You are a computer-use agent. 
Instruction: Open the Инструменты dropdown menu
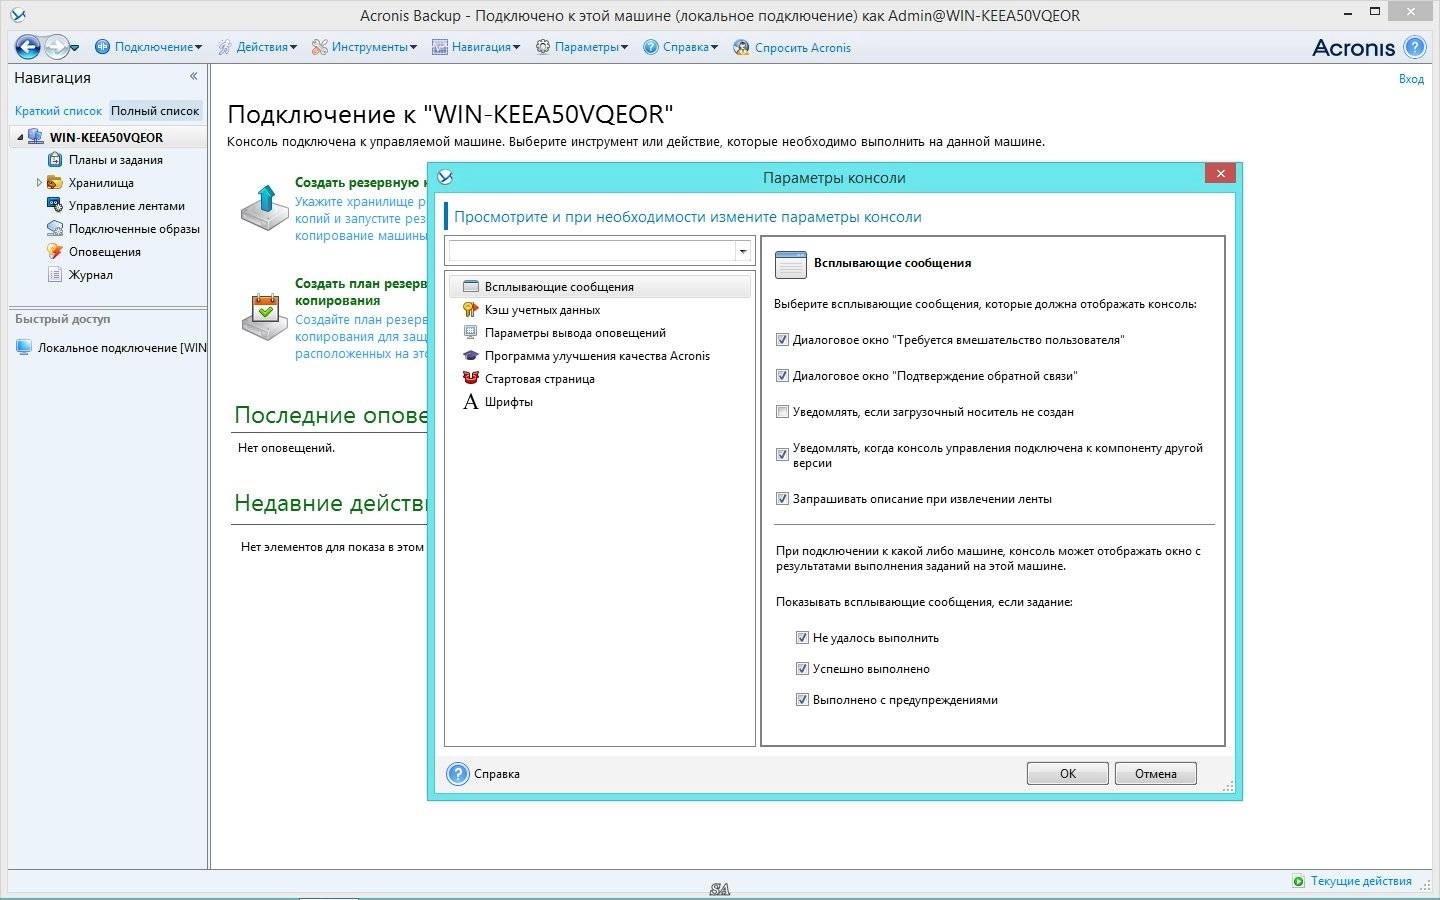pos(364,47)
